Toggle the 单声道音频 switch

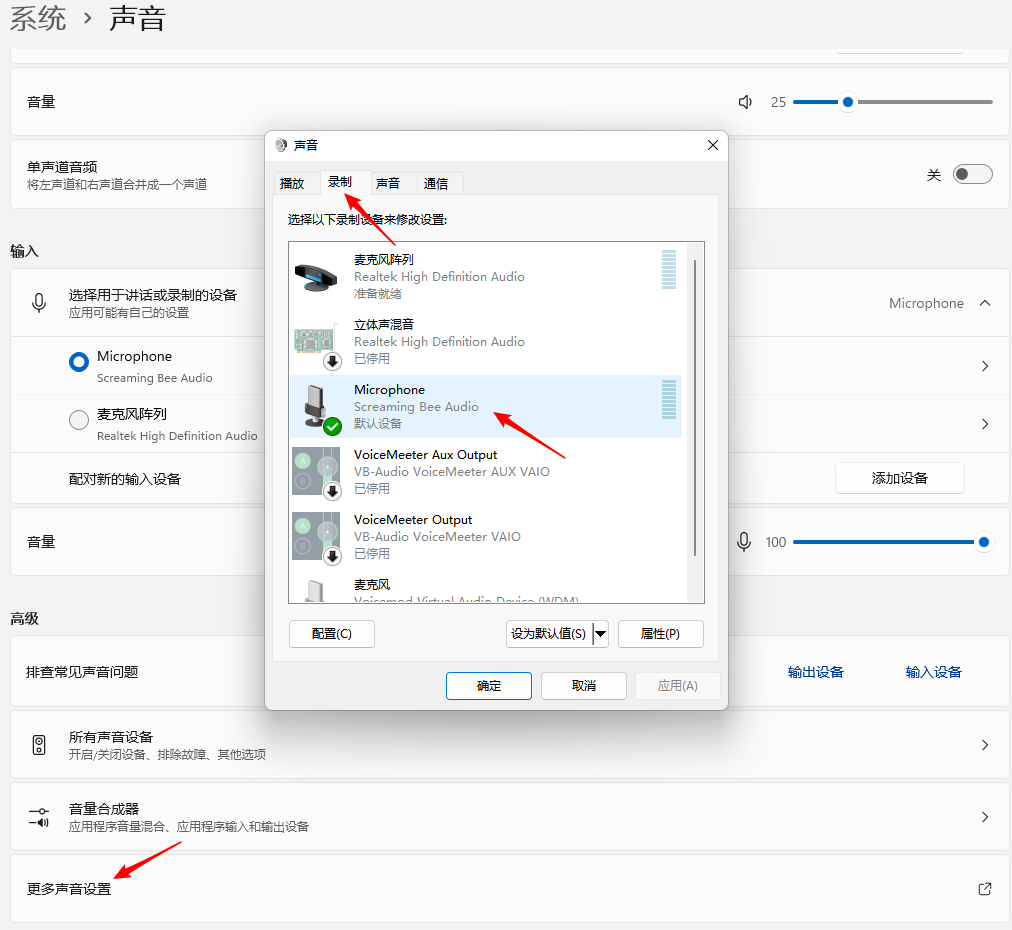pyautogui.click(x=972, y=175)
